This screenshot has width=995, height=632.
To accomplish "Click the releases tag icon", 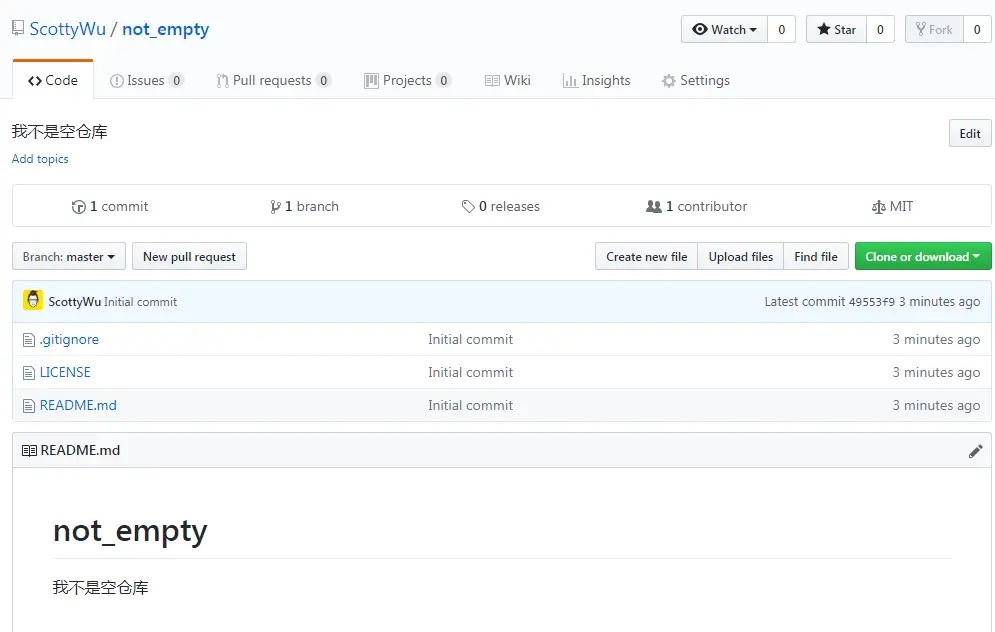I will [x=468, y=207].
